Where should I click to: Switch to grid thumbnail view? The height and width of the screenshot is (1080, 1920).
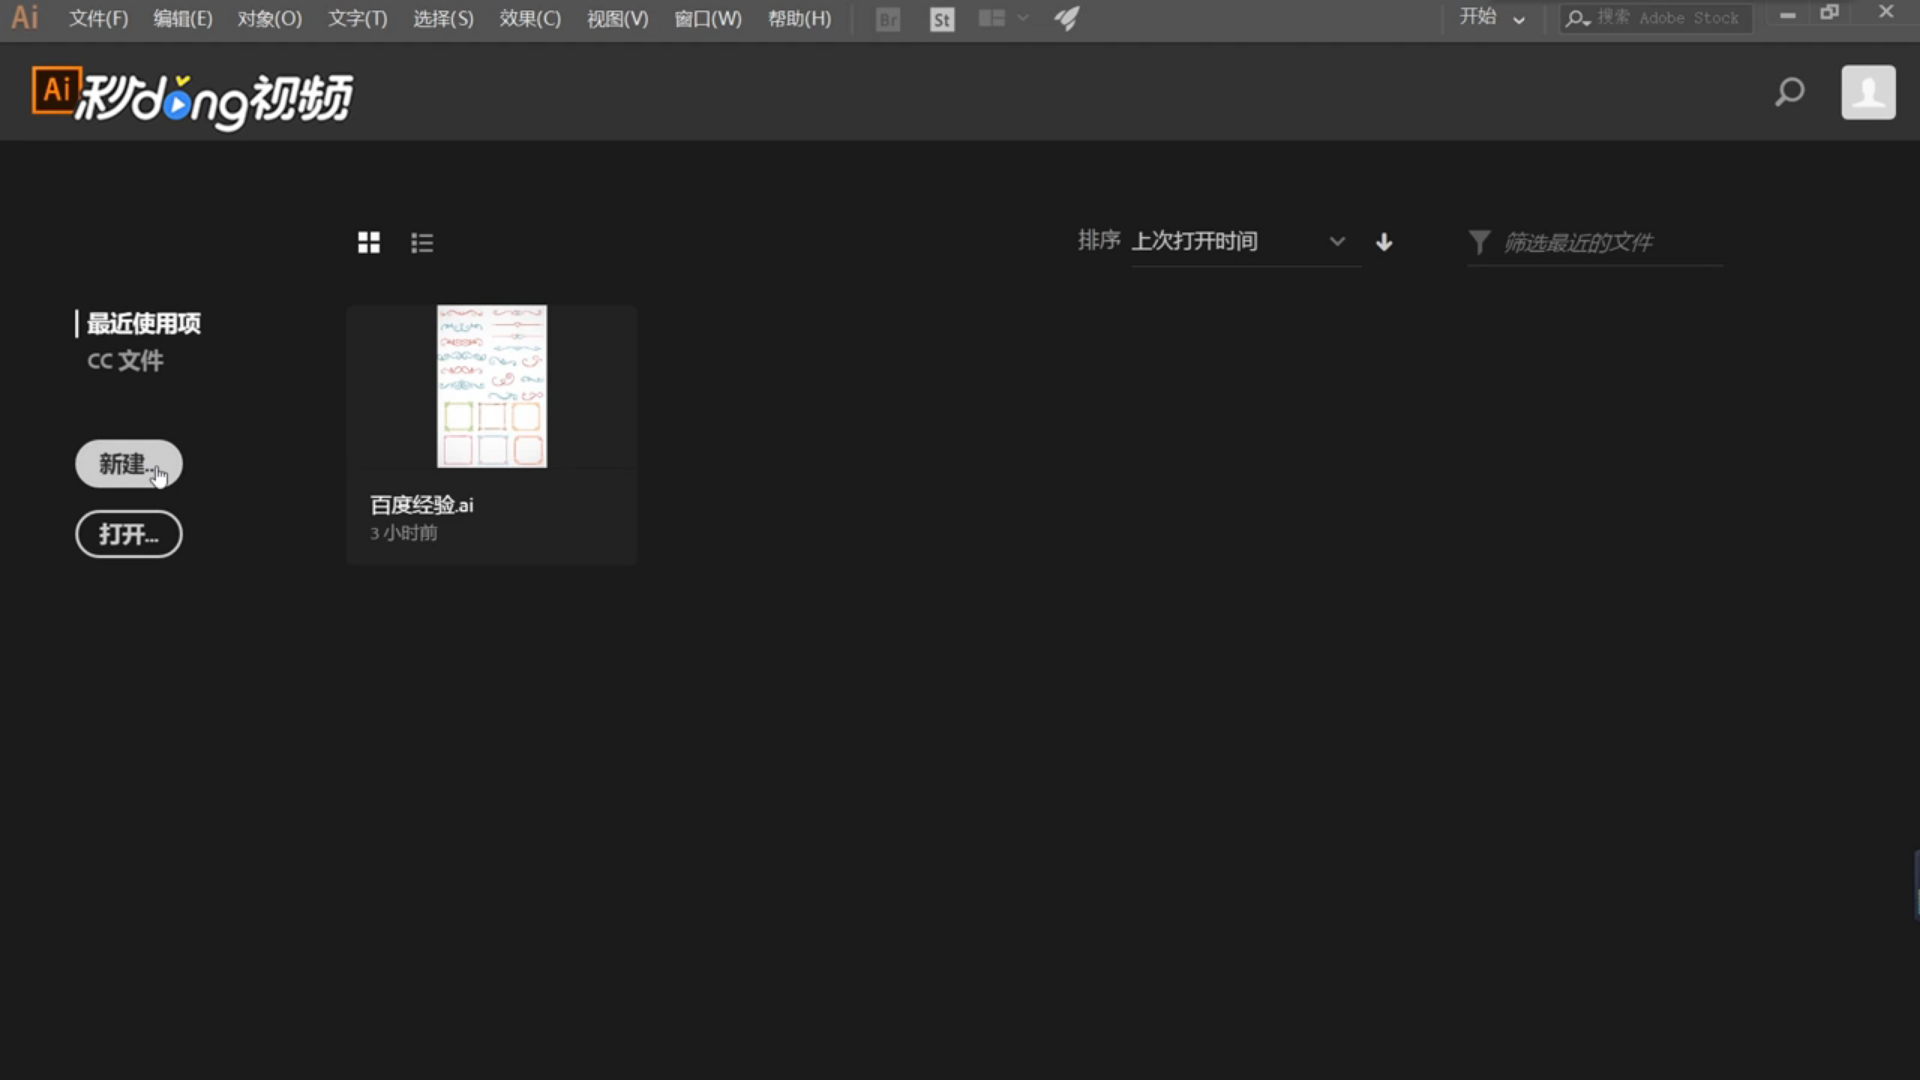(368, 242)
